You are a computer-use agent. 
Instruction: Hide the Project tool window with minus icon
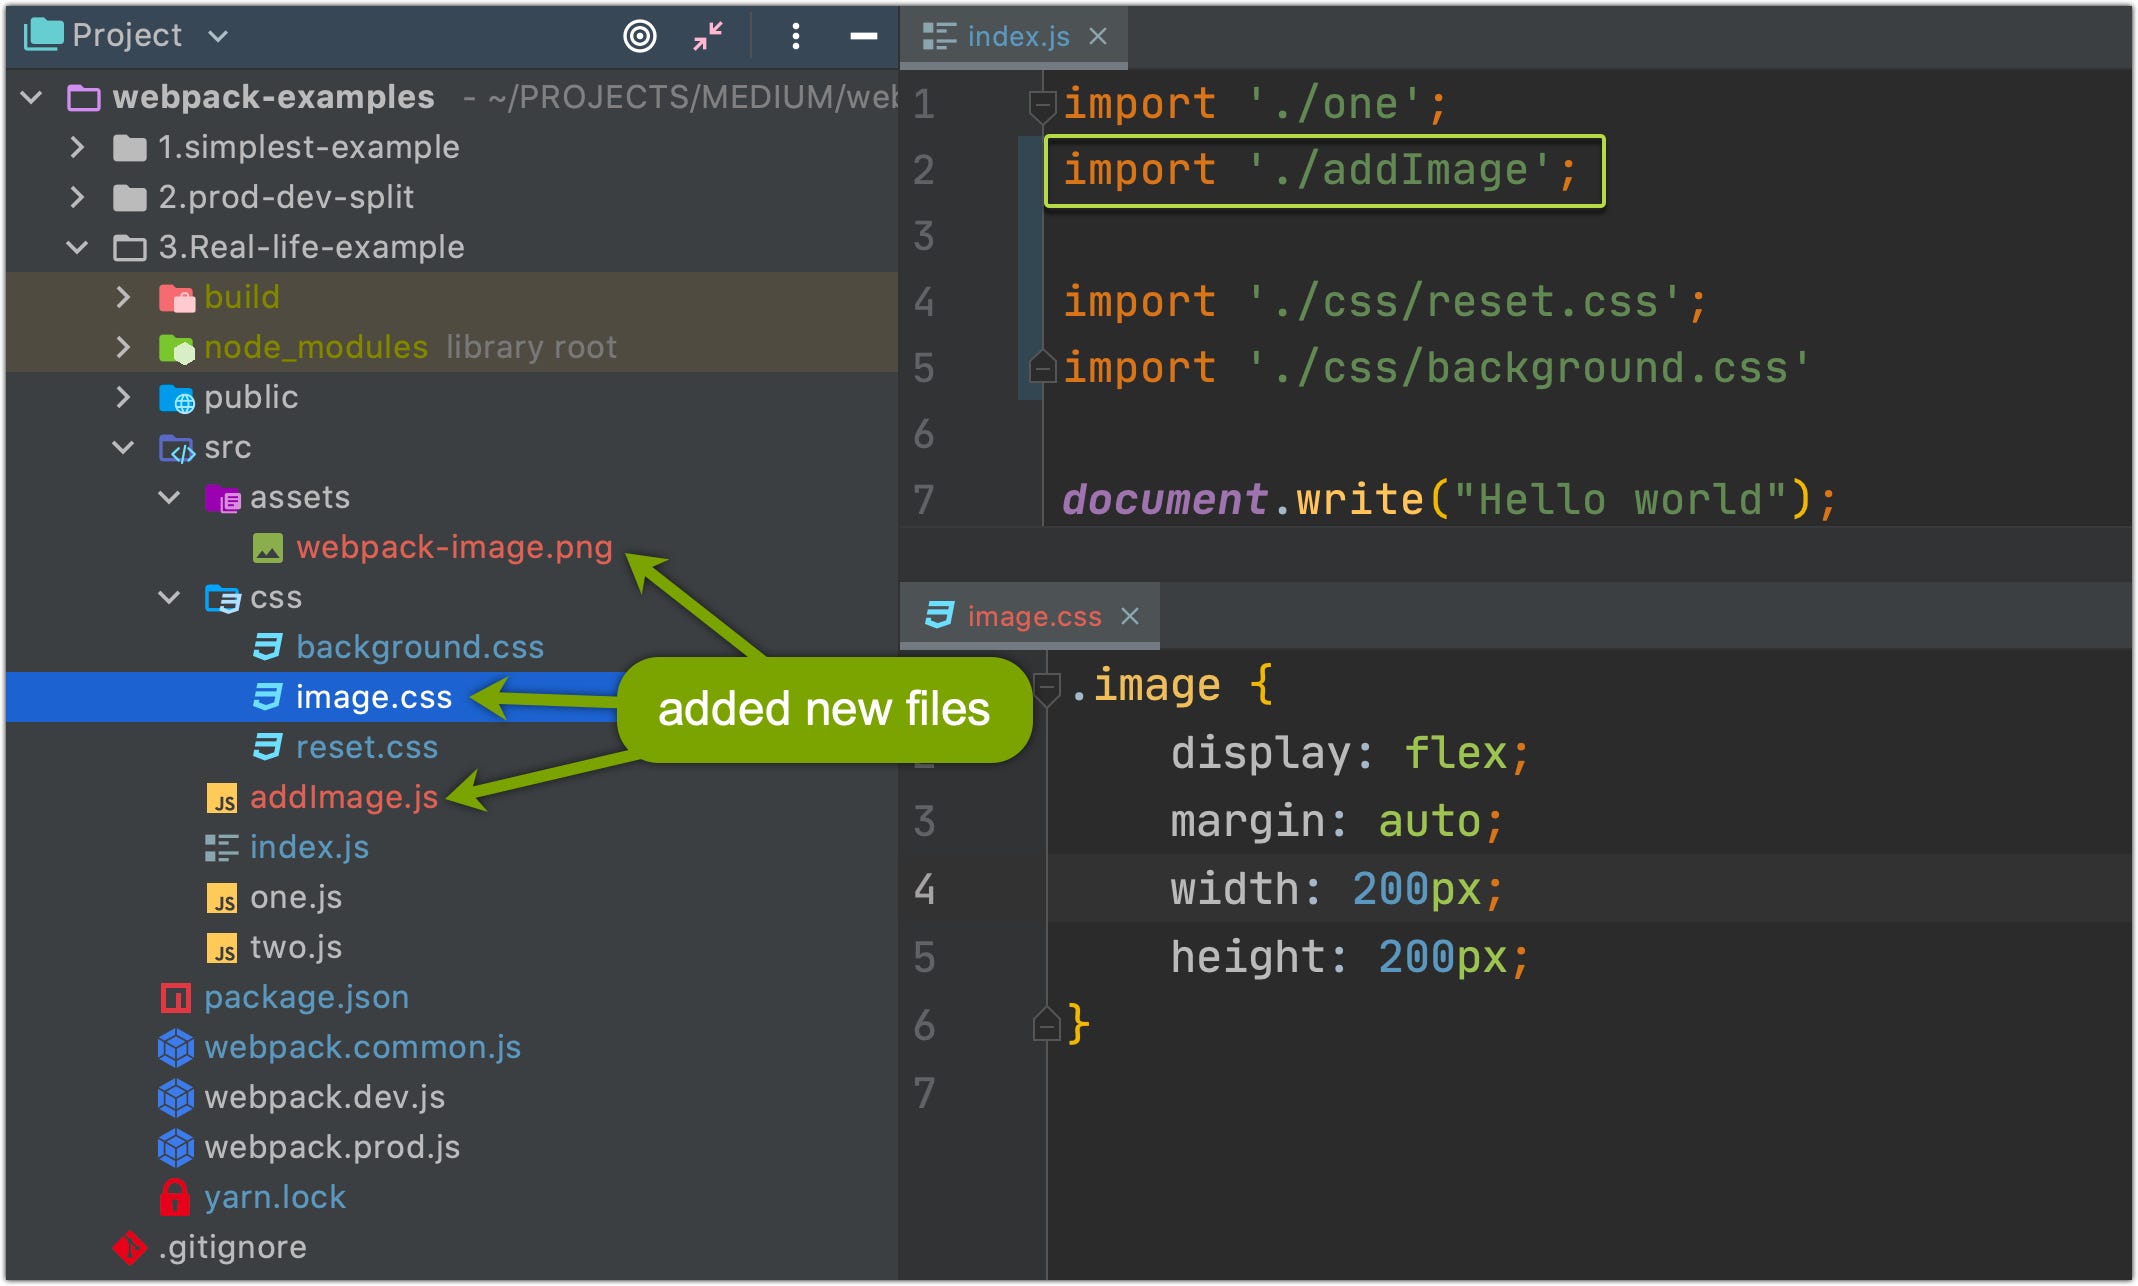tap(863, 37)
